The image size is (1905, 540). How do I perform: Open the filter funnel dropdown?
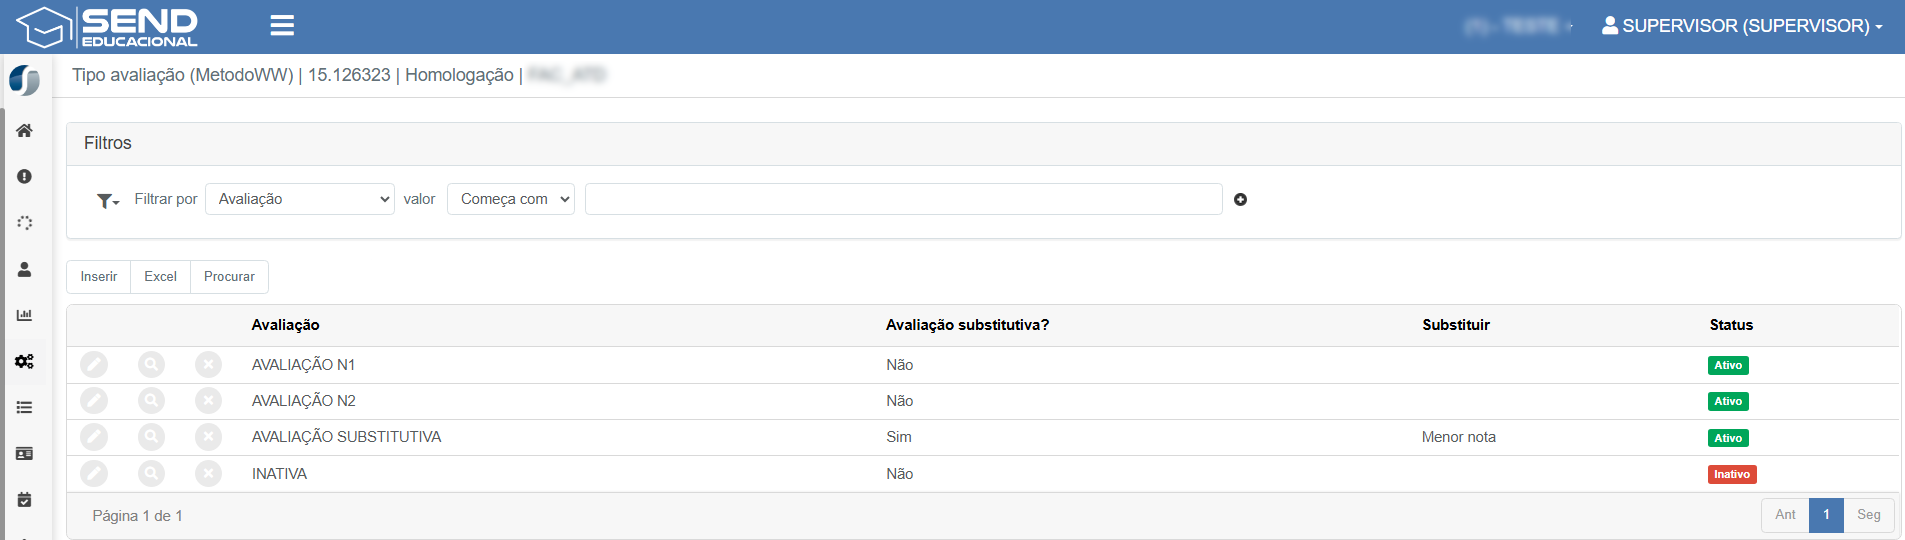click(x=107, y=201)
